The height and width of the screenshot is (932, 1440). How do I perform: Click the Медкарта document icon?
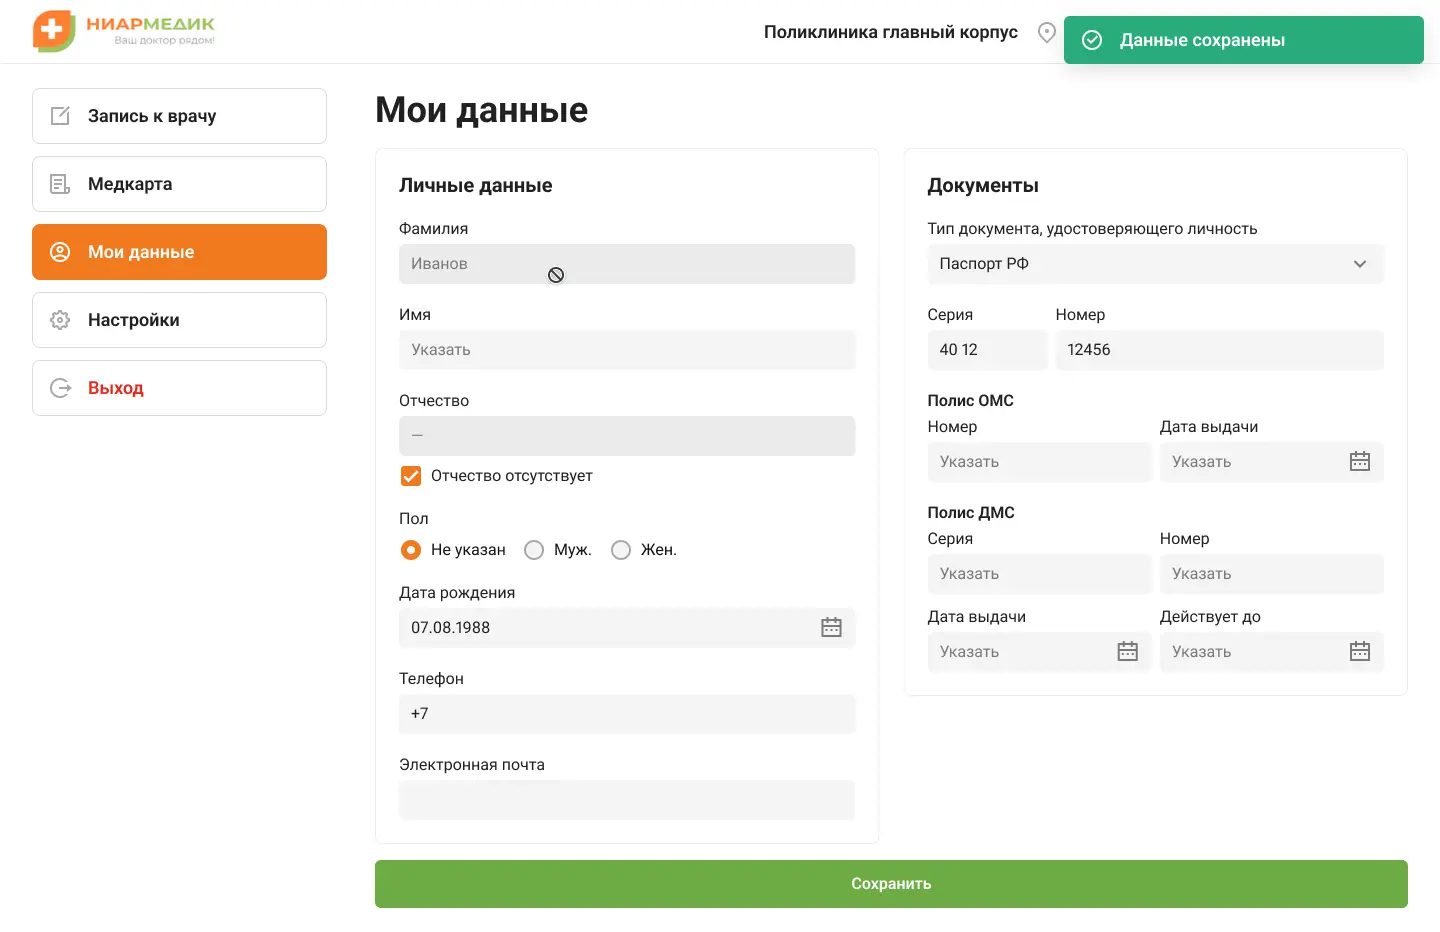(60, 184)
